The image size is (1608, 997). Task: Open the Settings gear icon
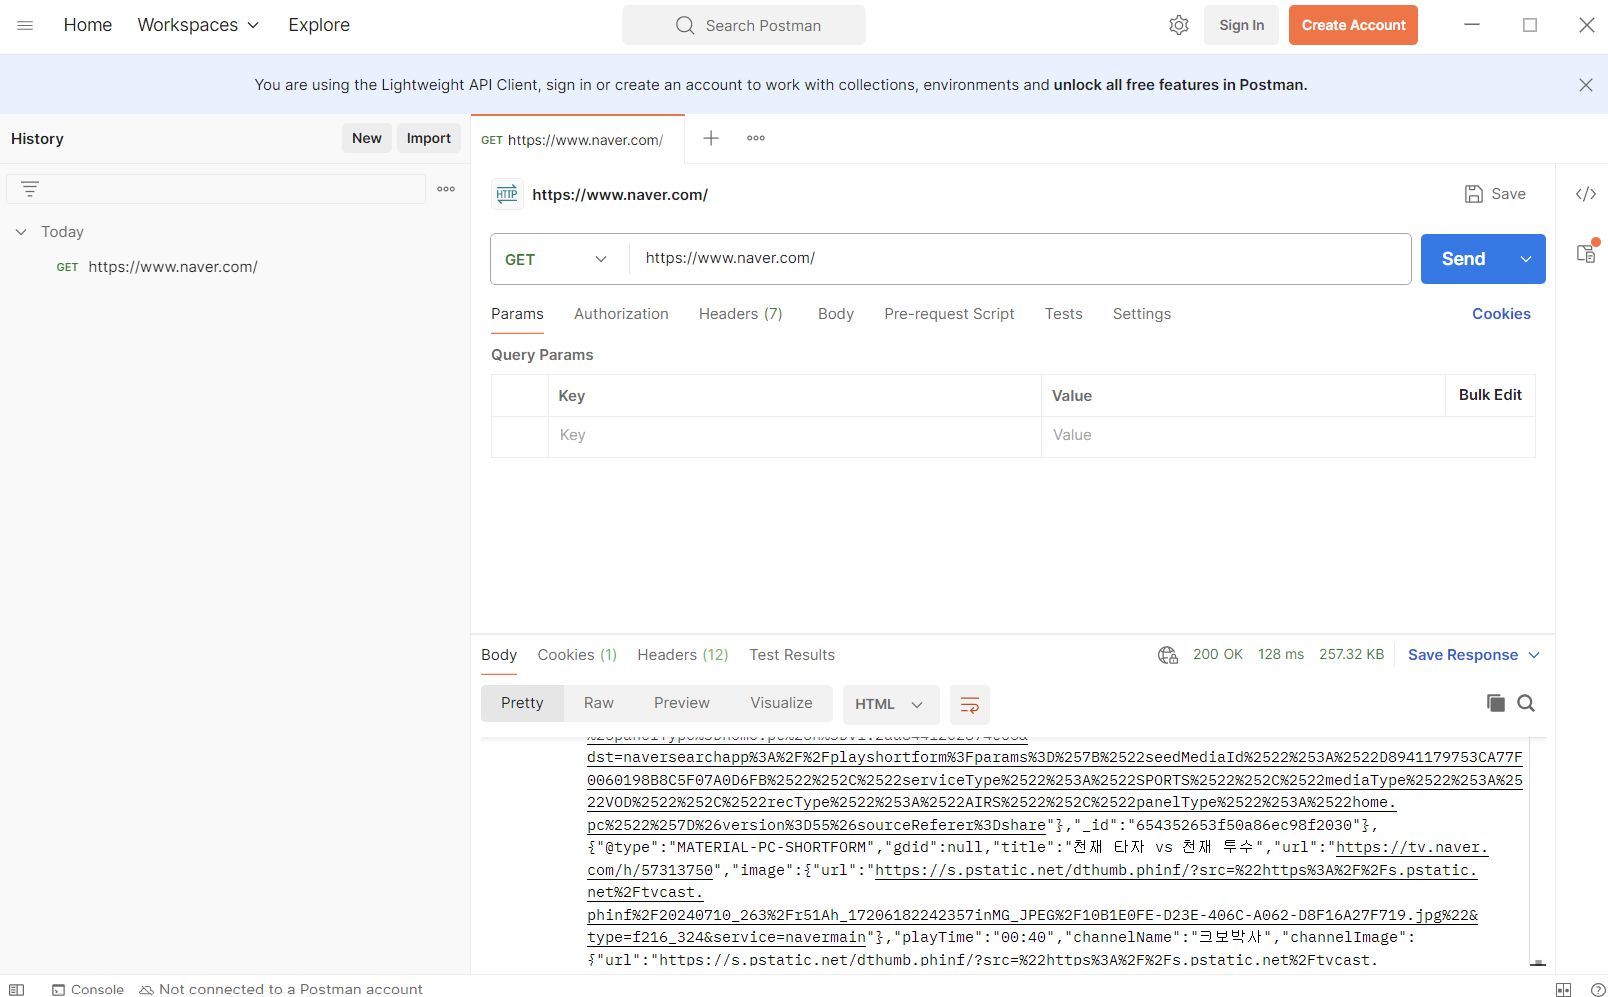tap(1179, 25)
